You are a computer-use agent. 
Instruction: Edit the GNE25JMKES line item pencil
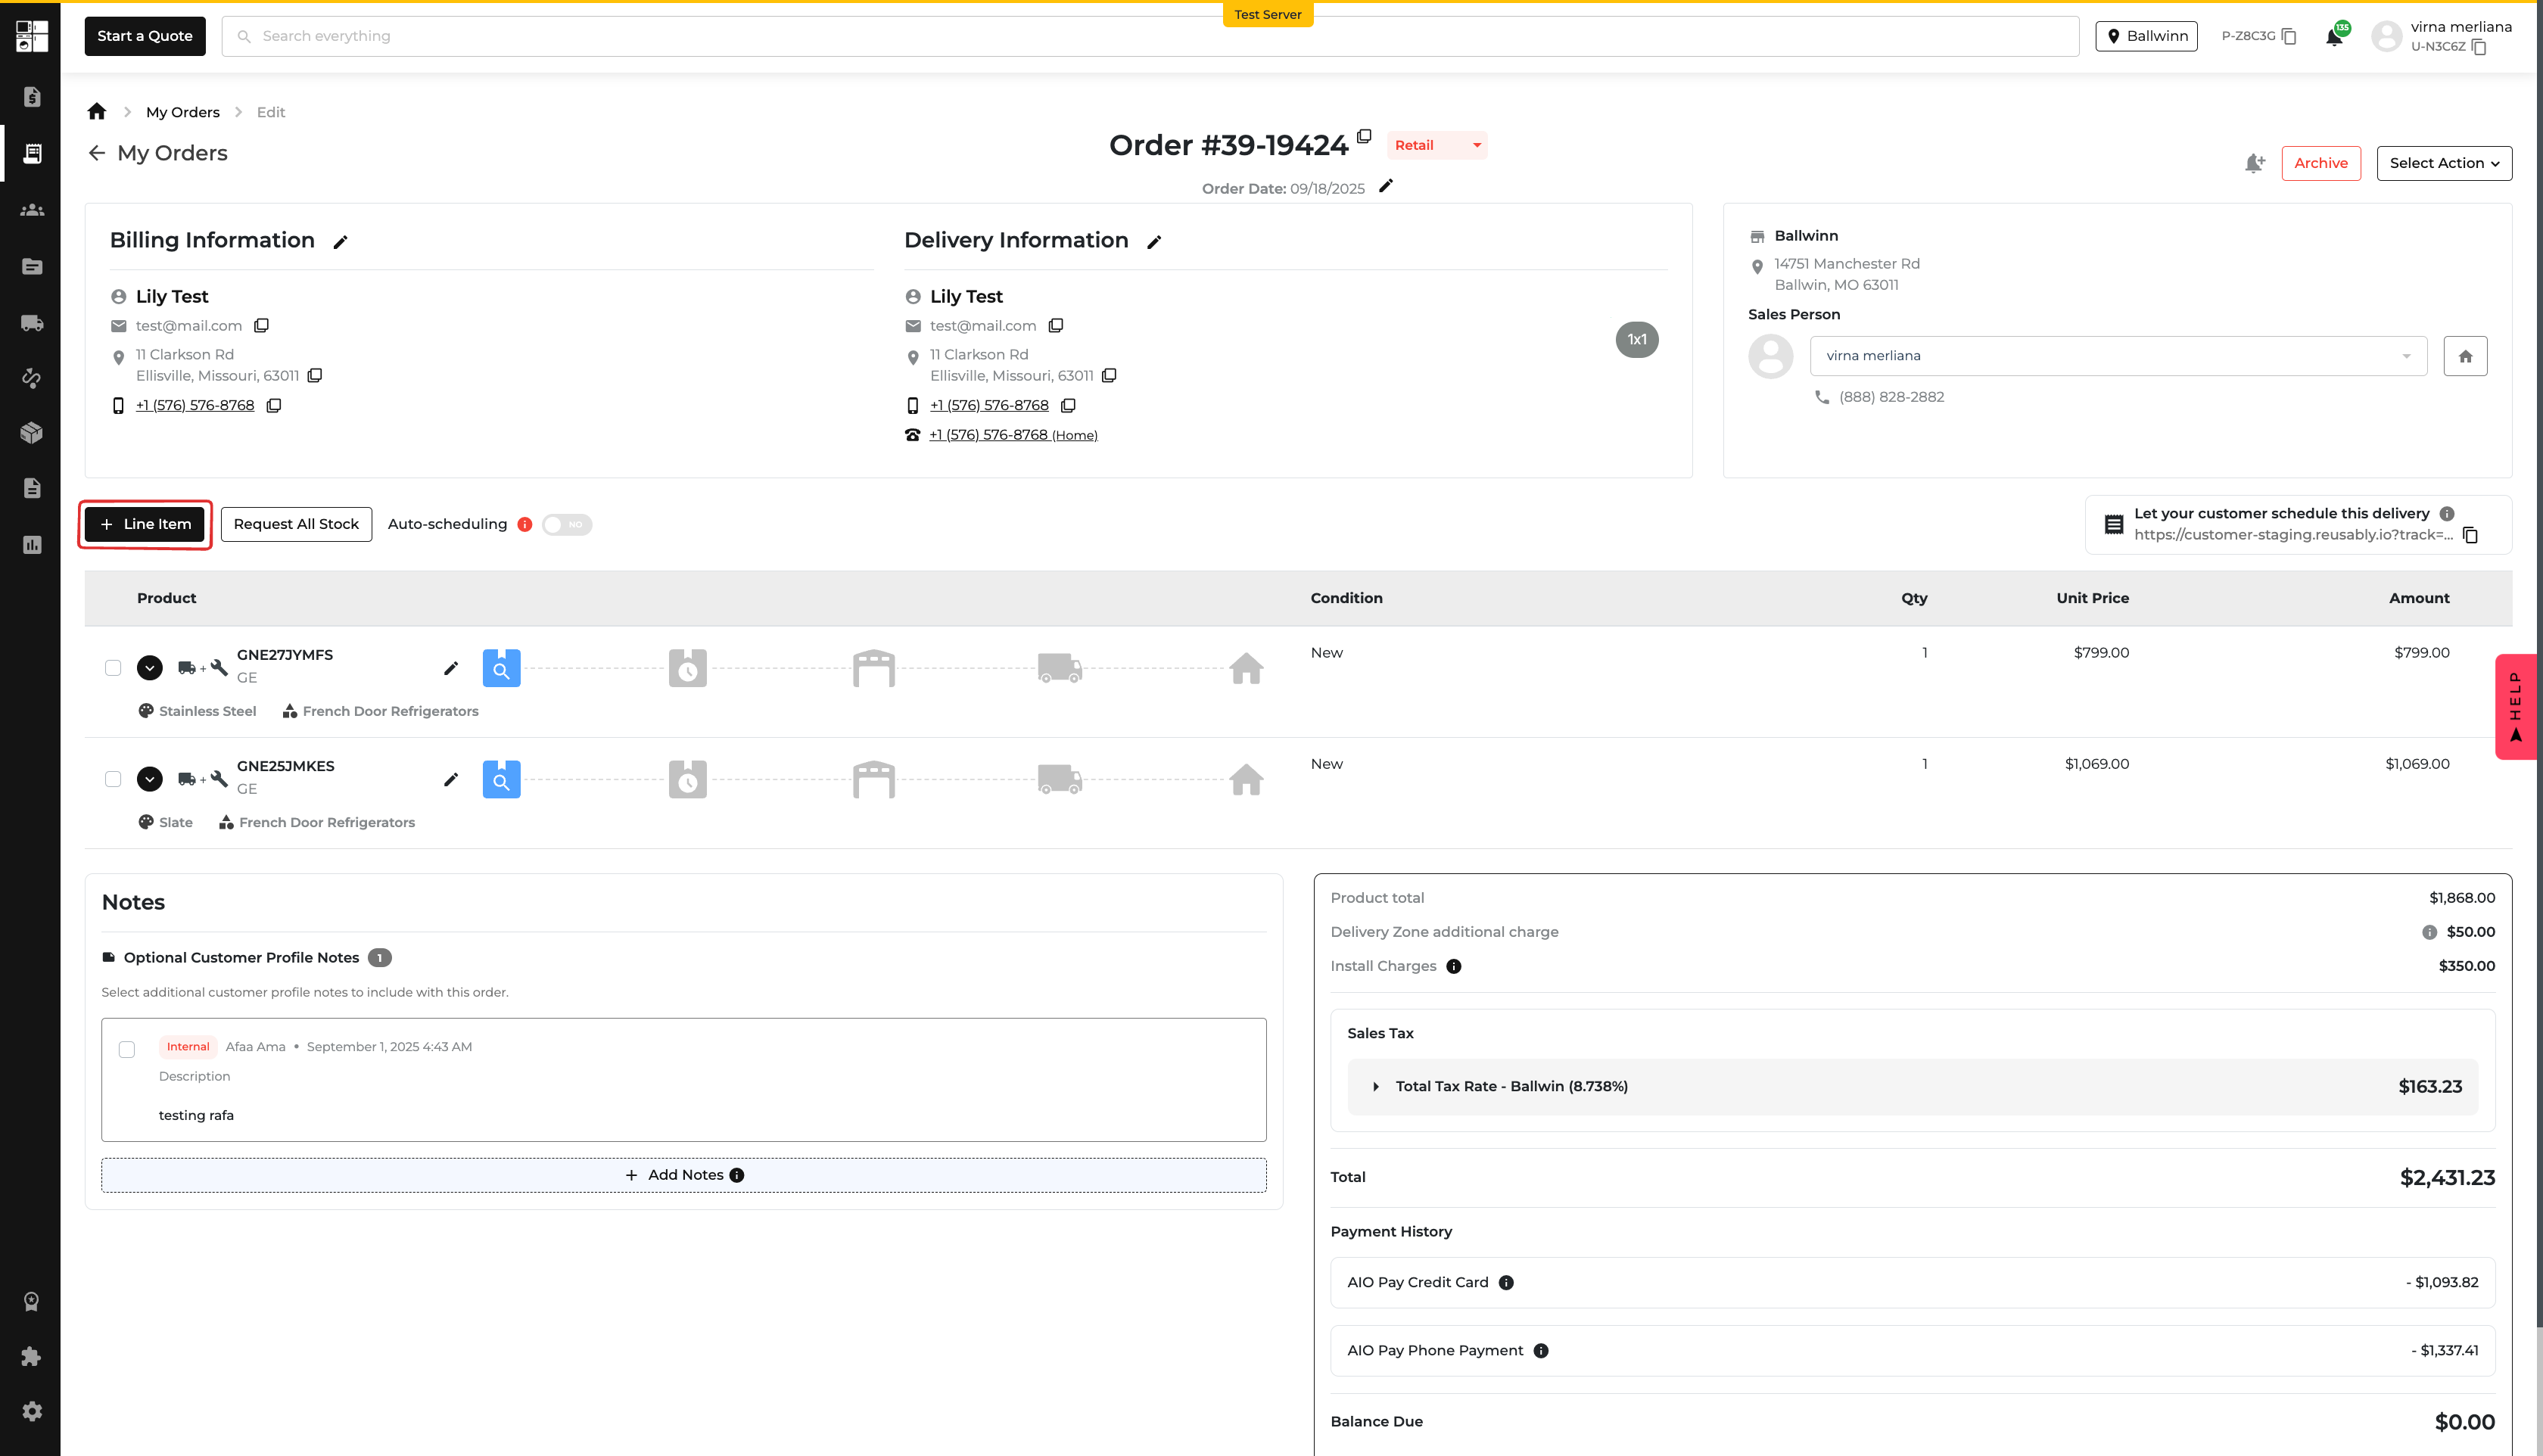click(x=451, y=779)
